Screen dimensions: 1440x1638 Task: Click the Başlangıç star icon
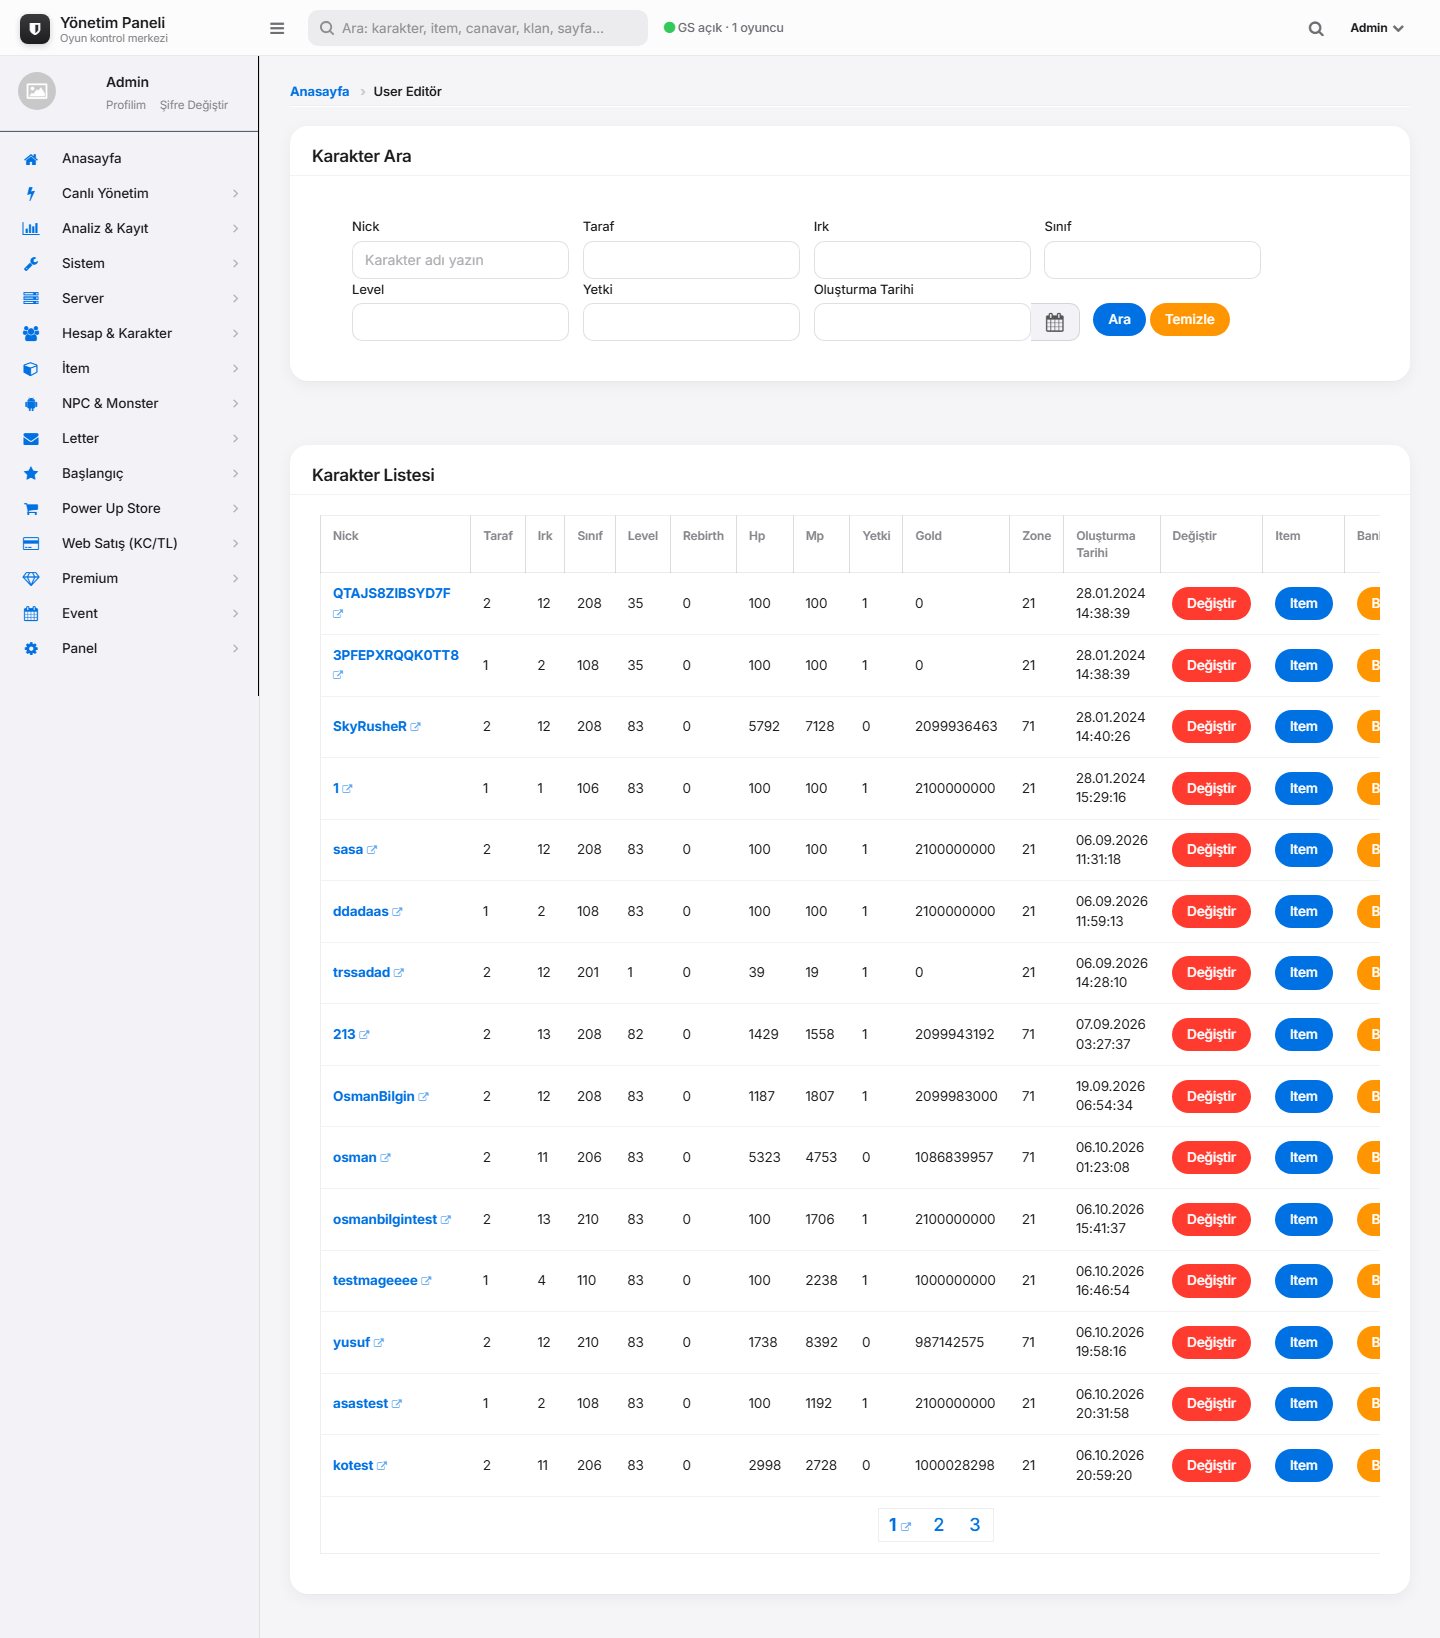click(x=31, y=474)
